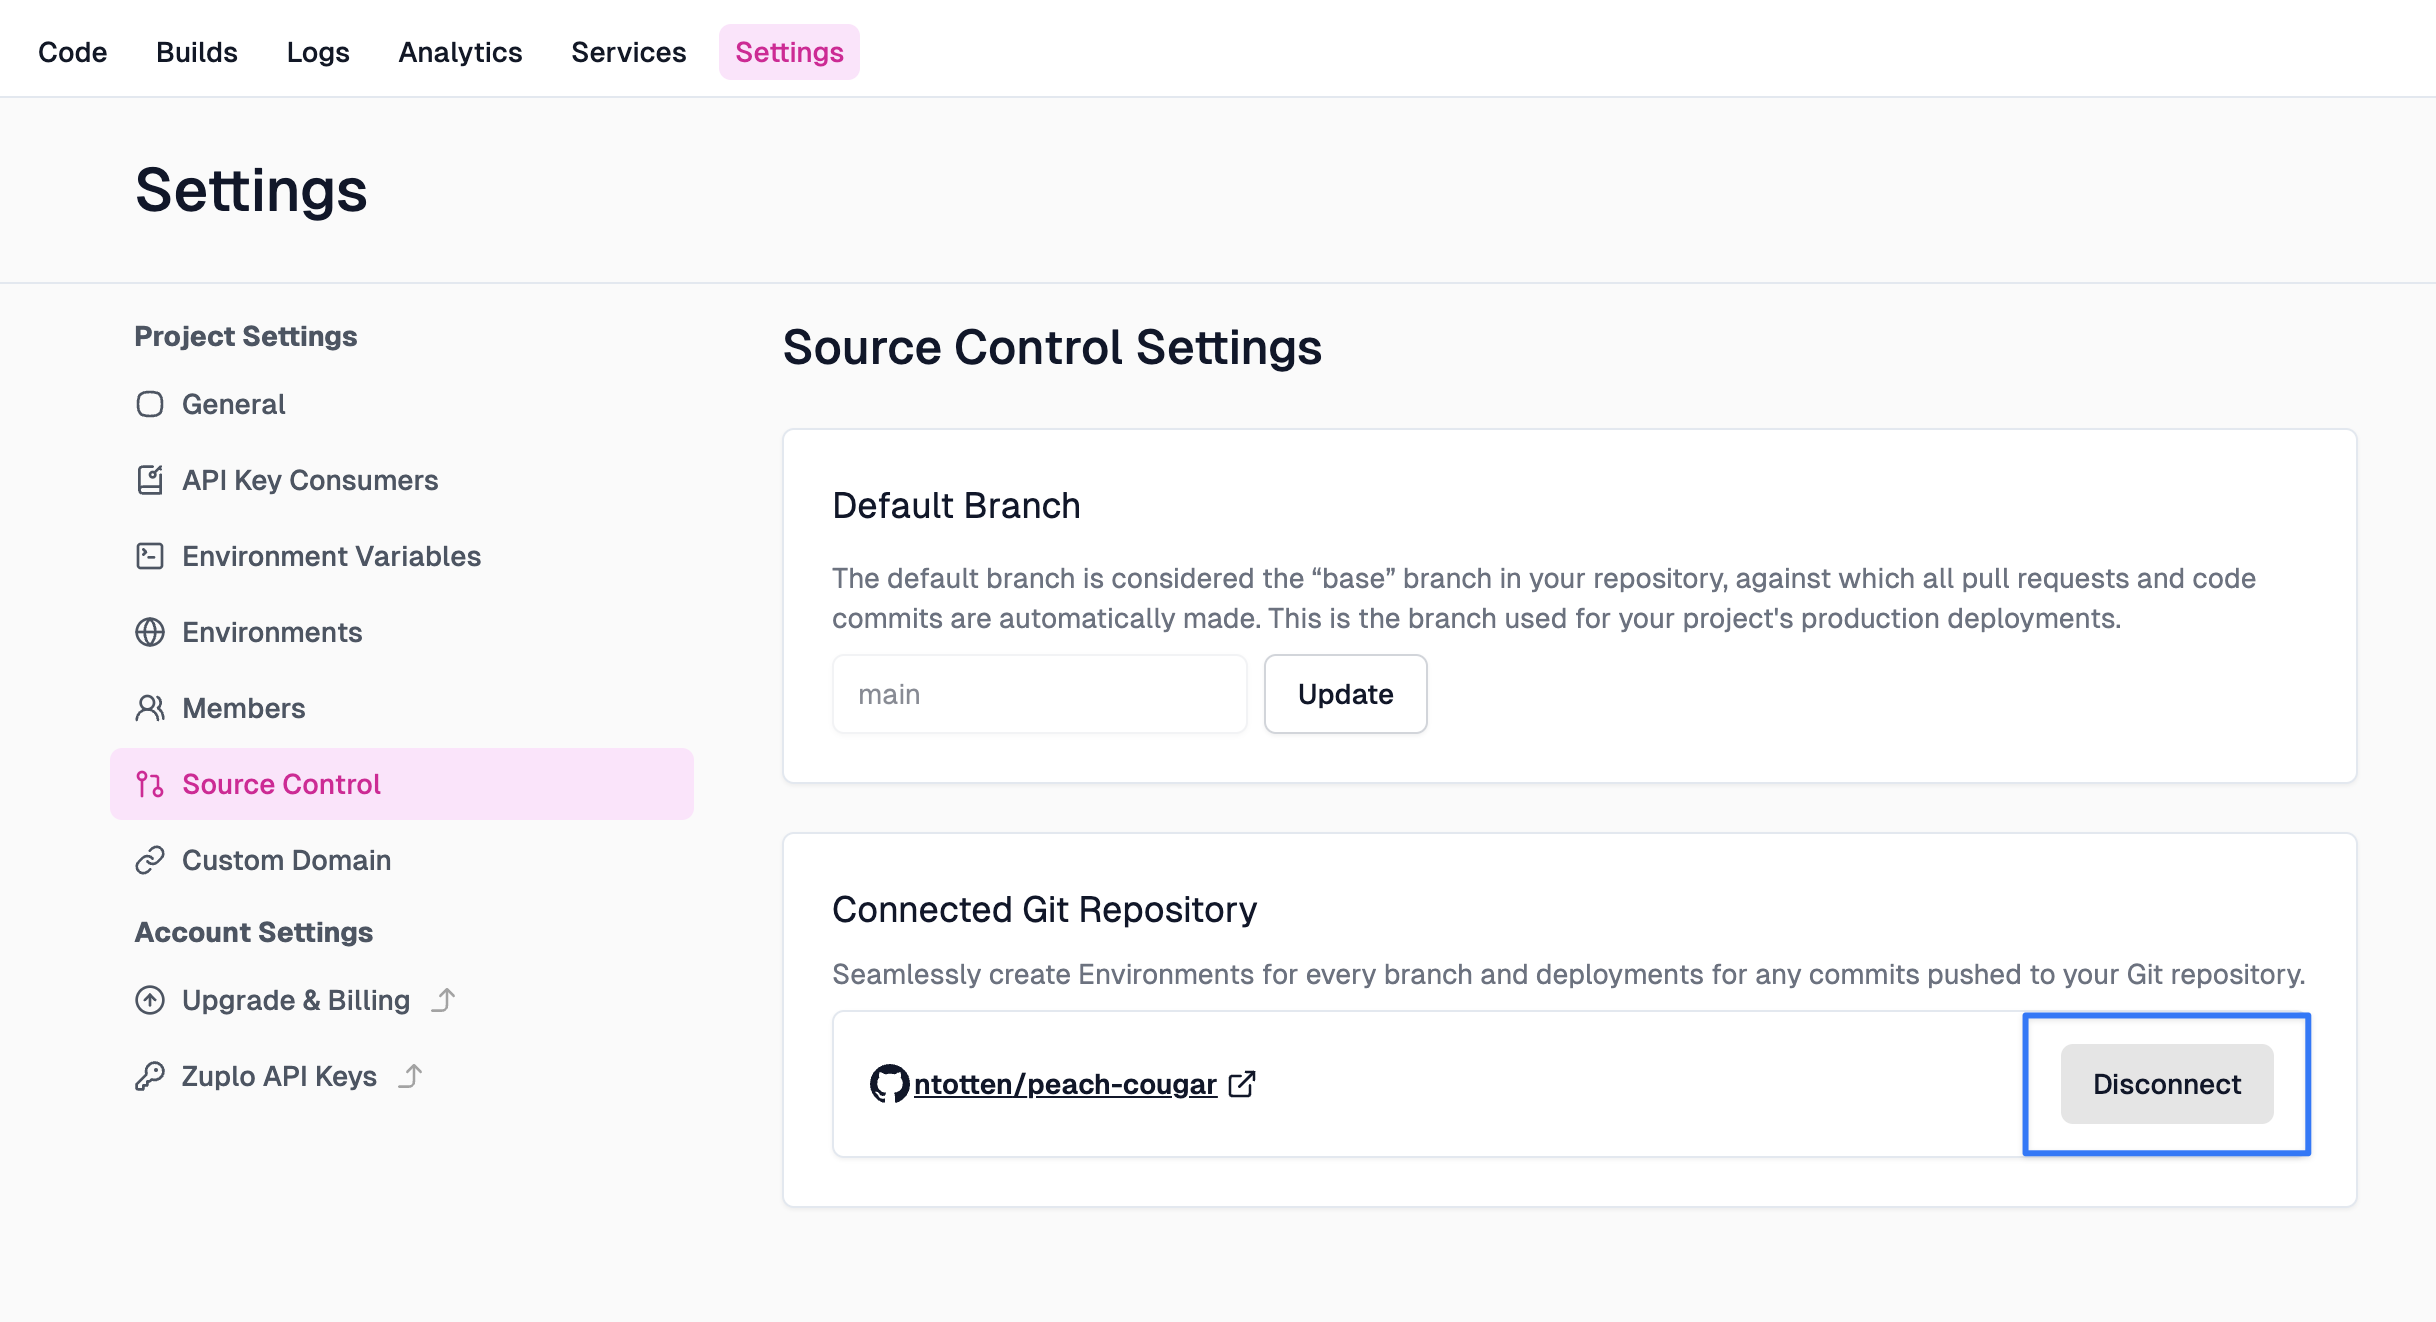This screenshot has height=1322, width=2436.
Task: Click the General settings icon
Action: click(x=148, y=404)
